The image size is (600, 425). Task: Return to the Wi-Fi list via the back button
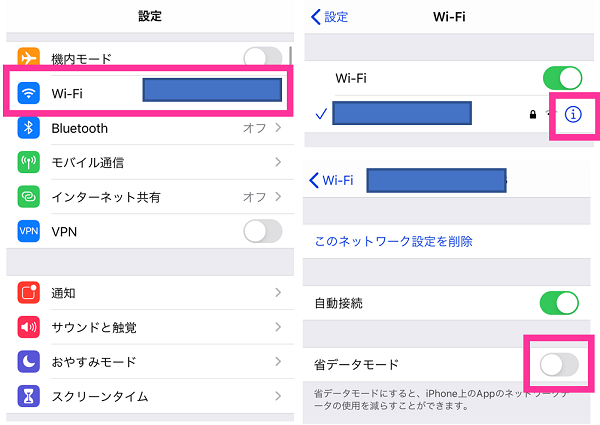pos(331,180)
